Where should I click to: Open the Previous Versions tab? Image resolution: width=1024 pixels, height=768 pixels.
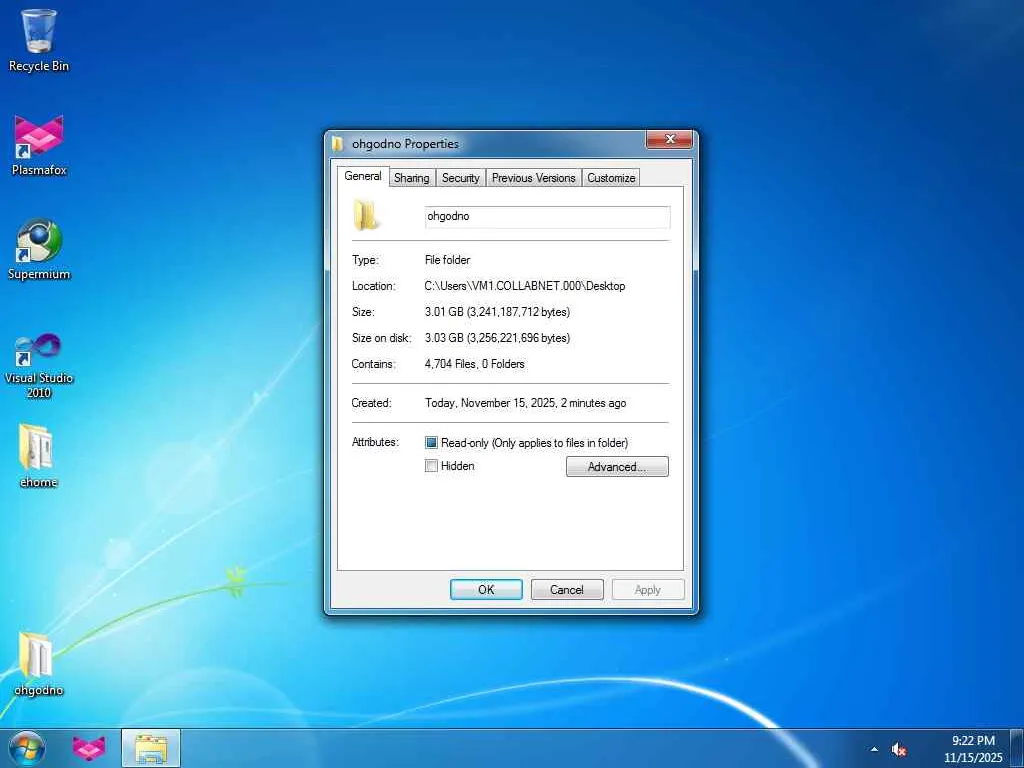pyautogui.click(x=534, y=178)
